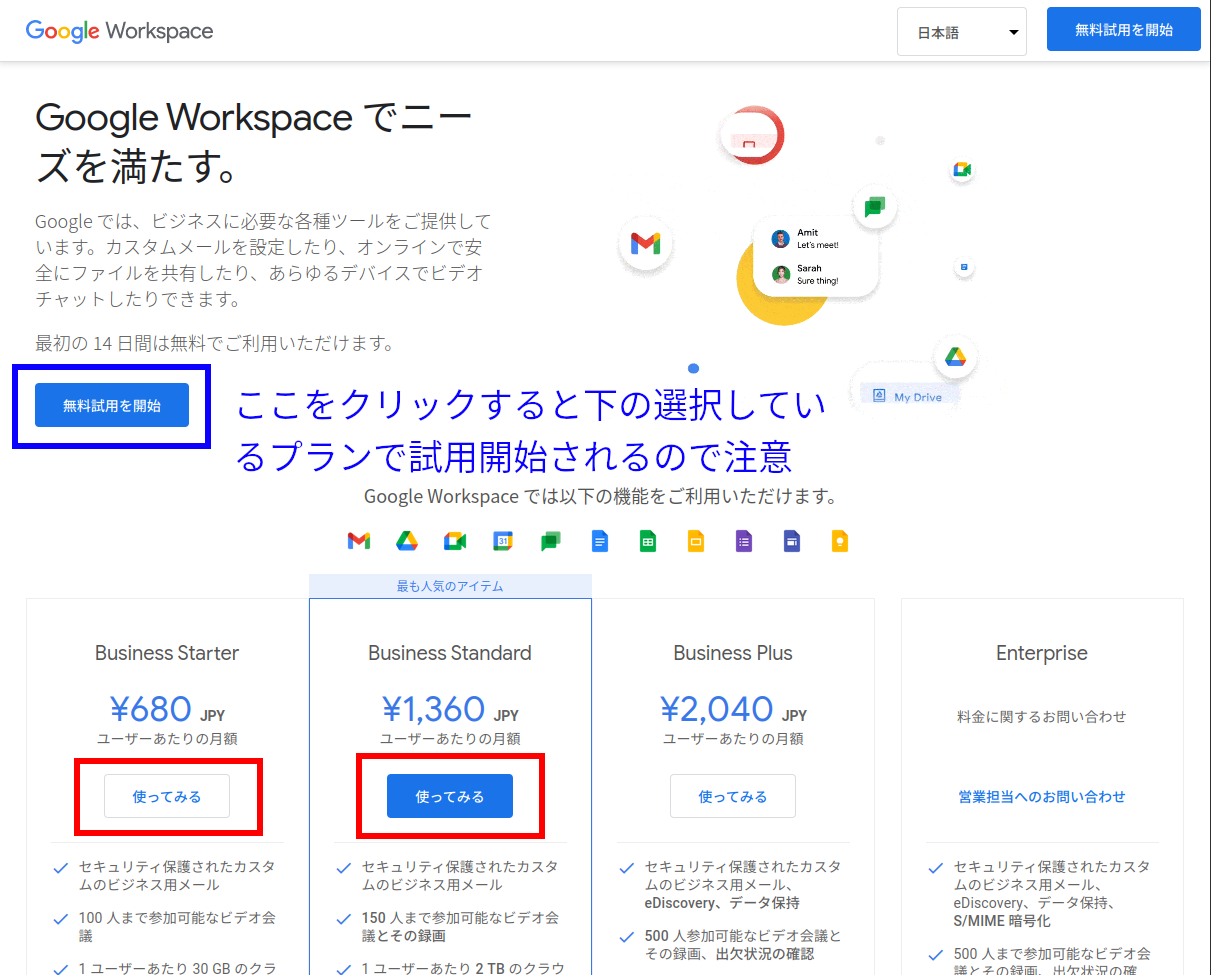
Task: Click the Google Chat bubble above Amit's message
Action: tap(875, 207)
